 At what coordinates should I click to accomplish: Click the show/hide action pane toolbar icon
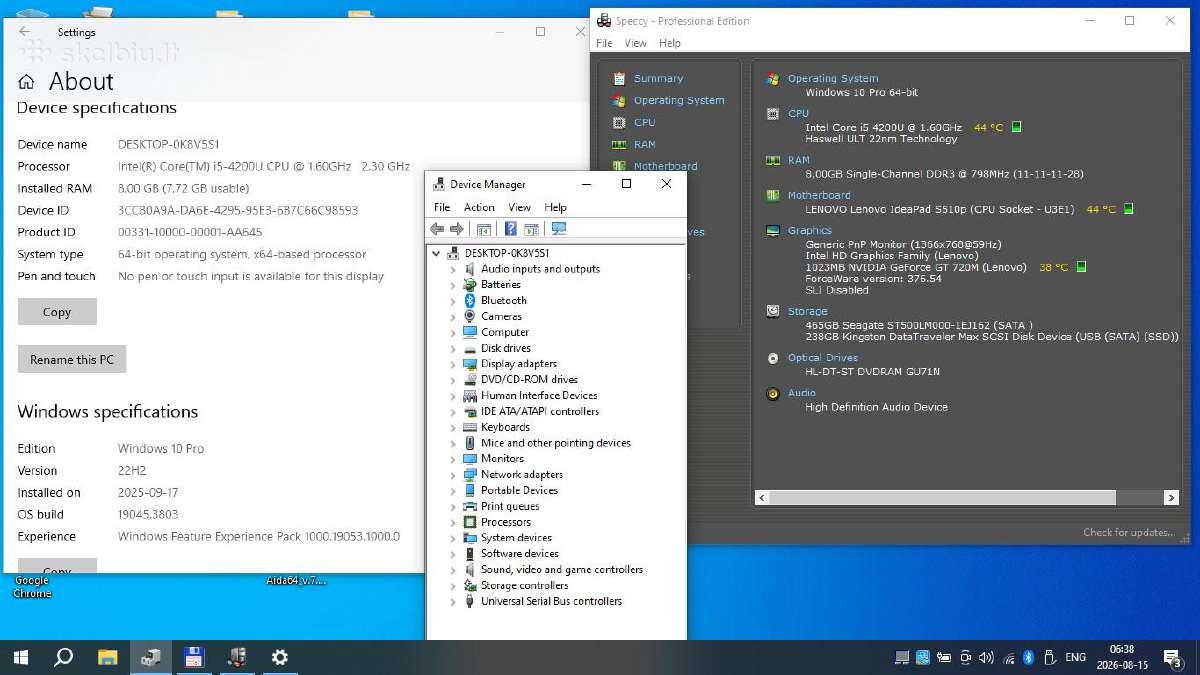click(531, 229)
